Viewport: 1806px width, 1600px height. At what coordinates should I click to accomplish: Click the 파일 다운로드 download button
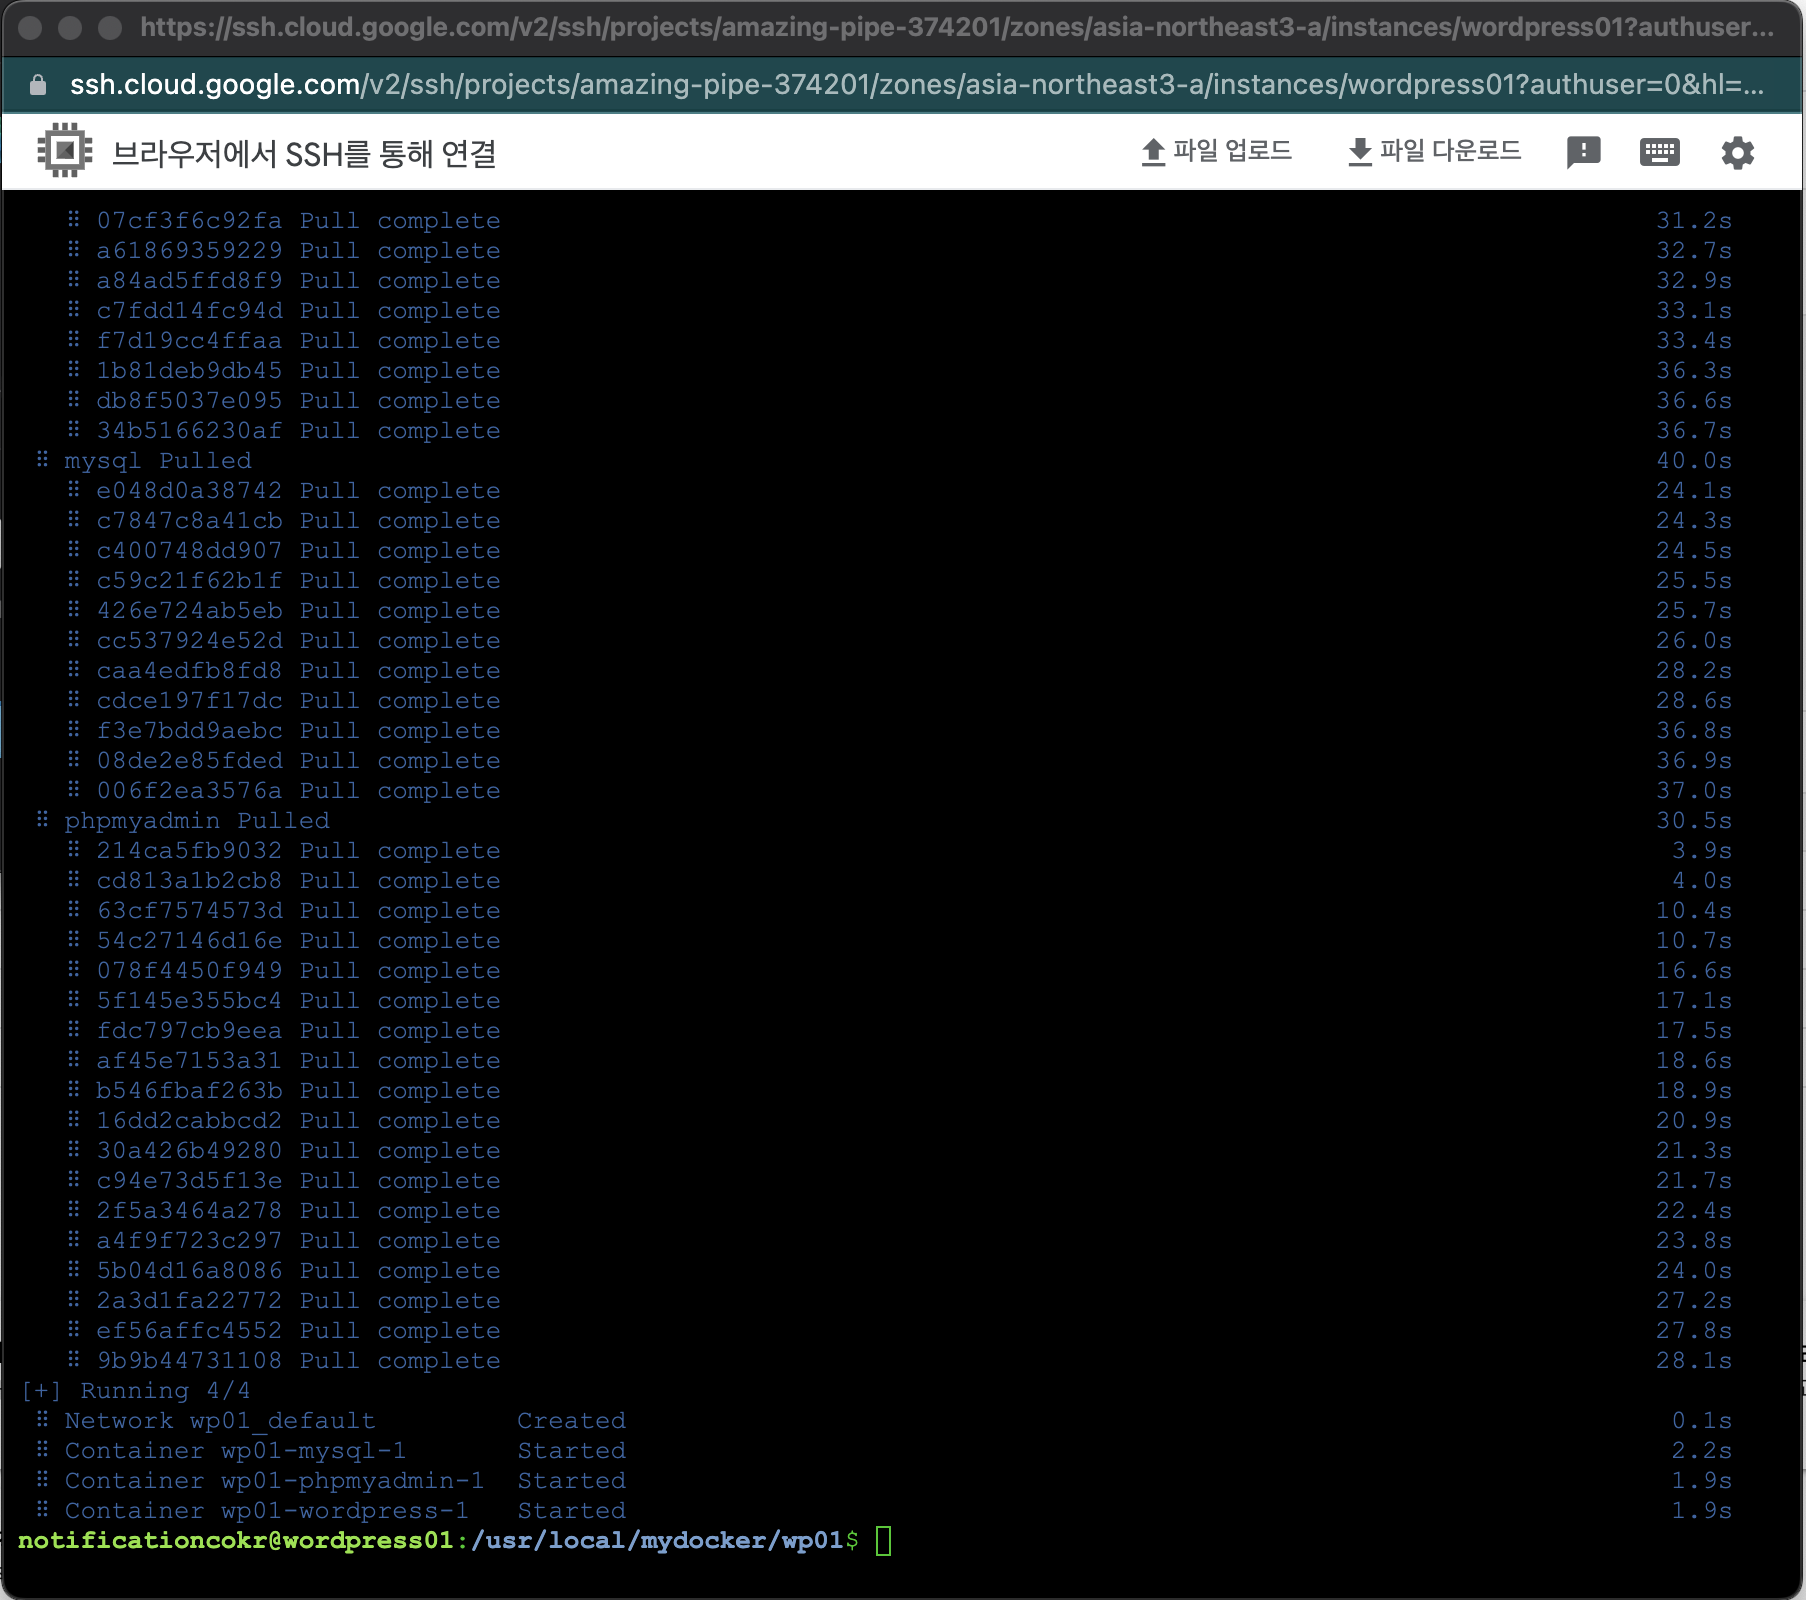click(1434, 152)
